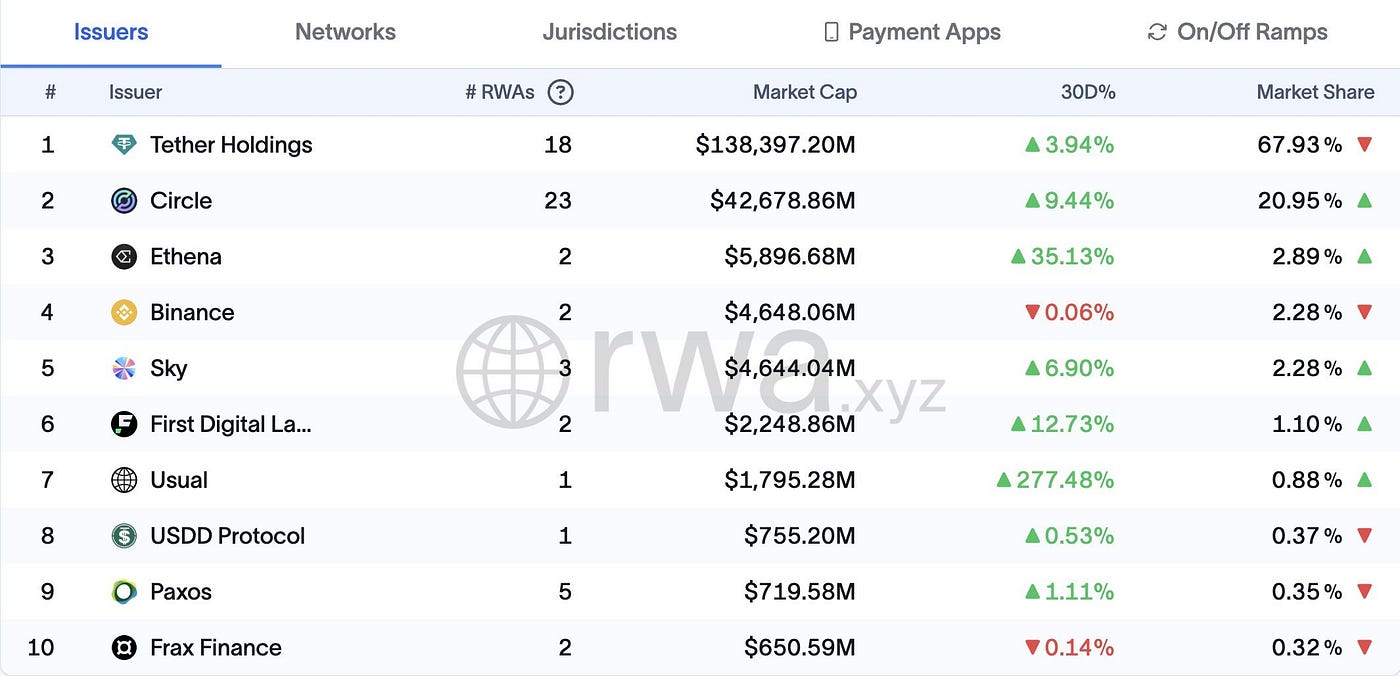The width and height of the screenshot is (1400, 676).
Task: Click the $138,397.20M market cap value
Action: coord(776,145)
